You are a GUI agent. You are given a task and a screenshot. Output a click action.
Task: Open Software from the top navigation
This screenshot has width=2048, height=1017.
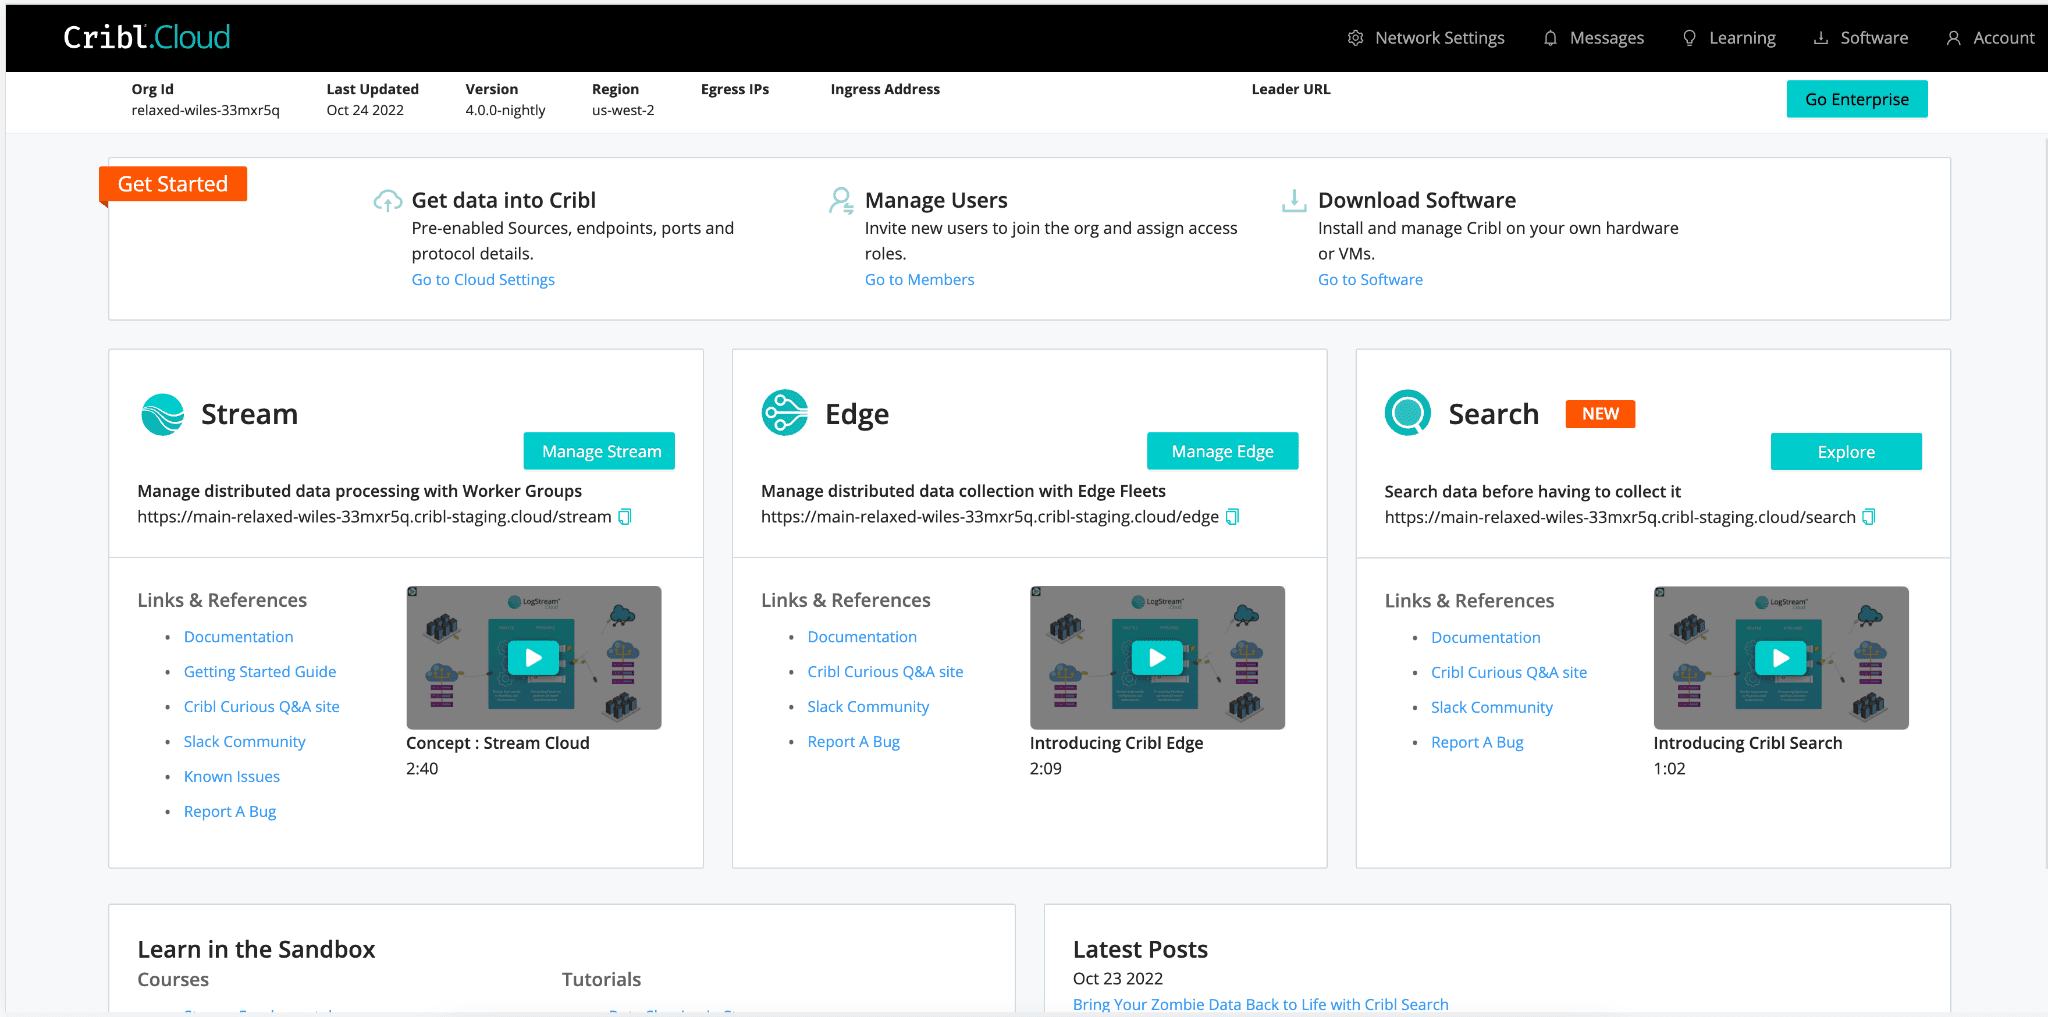click(x=1861, y=38)
